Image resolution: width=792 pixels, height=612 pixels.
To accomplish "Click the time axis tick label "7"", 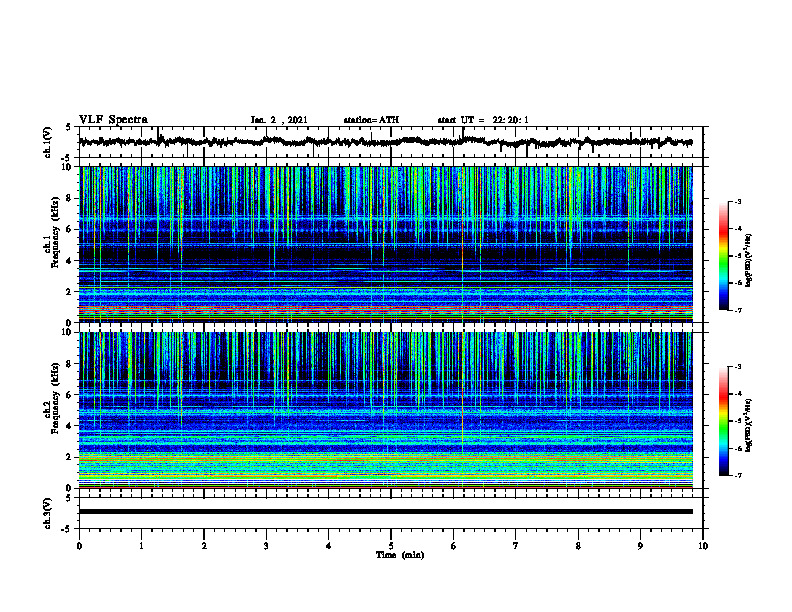I will coord(516,546).
